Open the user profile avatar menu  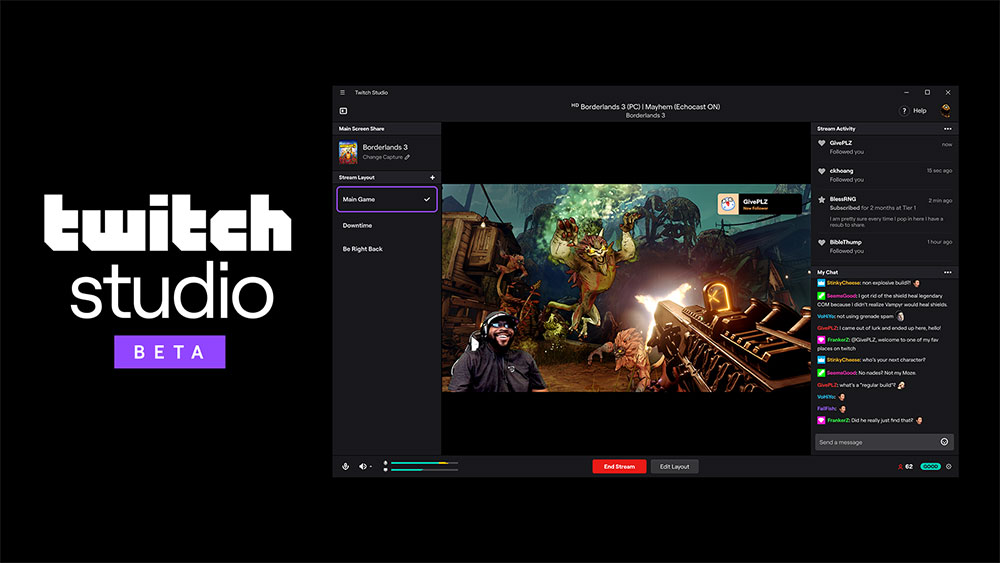click(945, 110)
